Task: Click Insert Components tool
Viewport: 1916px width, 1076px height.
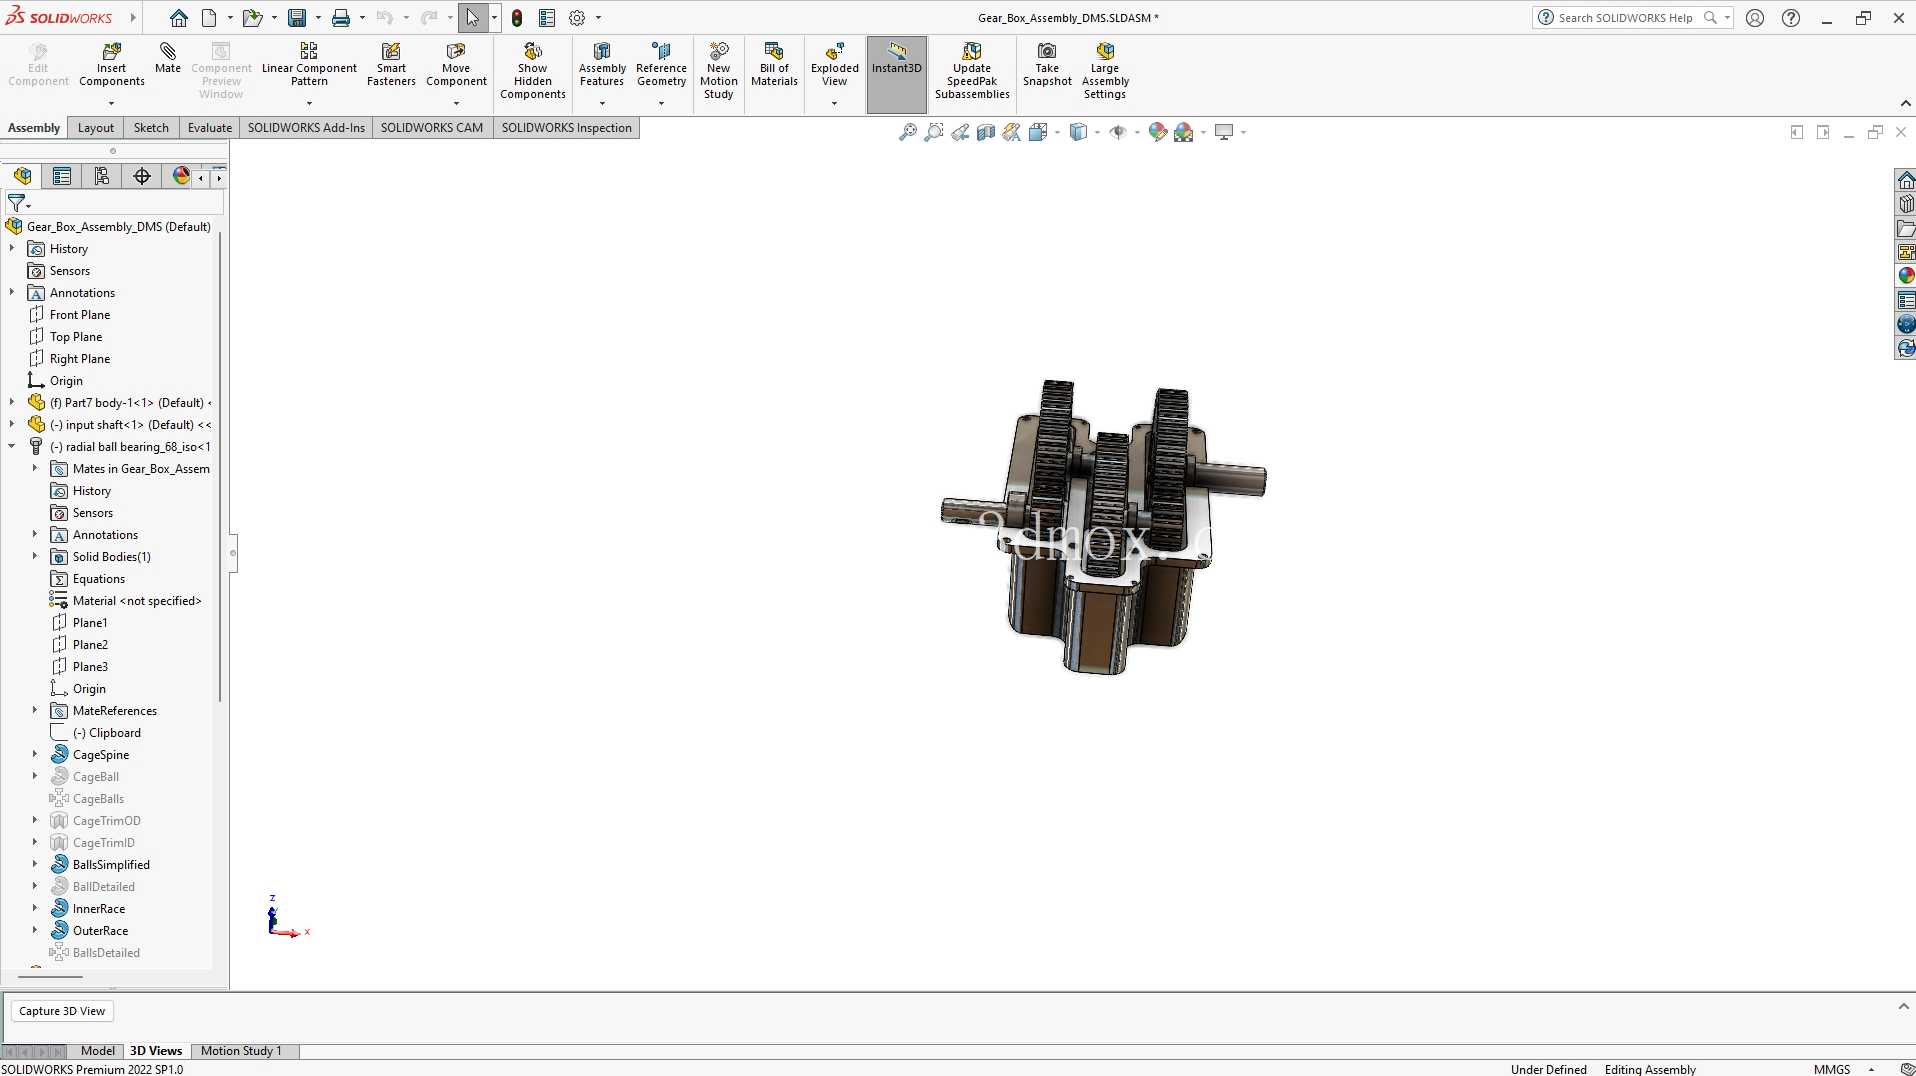Action: pyautogui.click(x=112, y=65)
